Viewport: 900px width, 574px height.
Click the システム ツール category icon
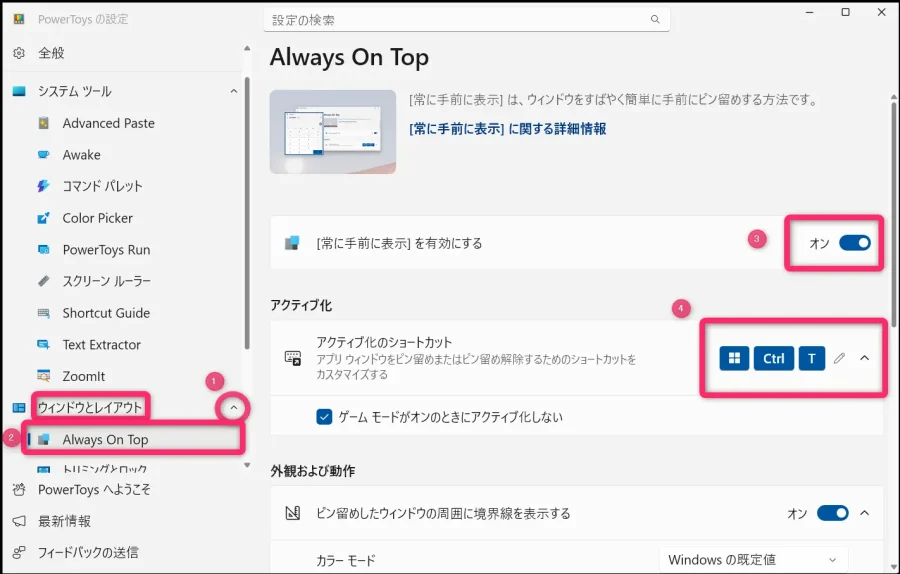(x=19, y=91)
